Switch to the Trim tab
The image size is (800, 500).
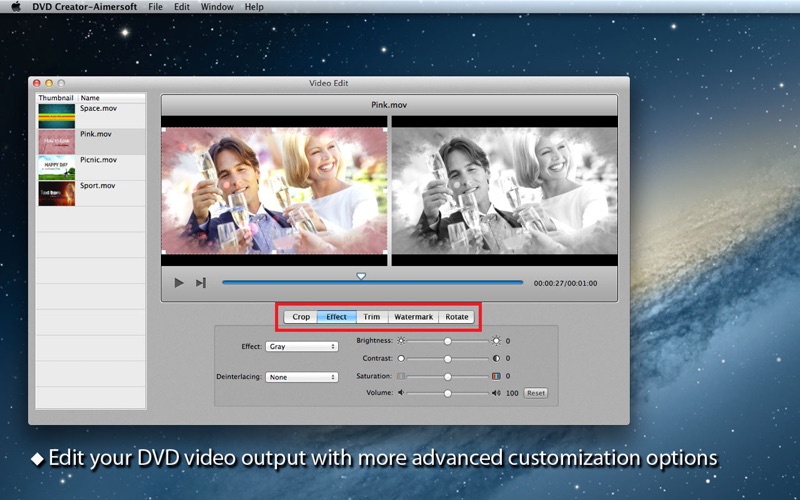tap(372, 317)
